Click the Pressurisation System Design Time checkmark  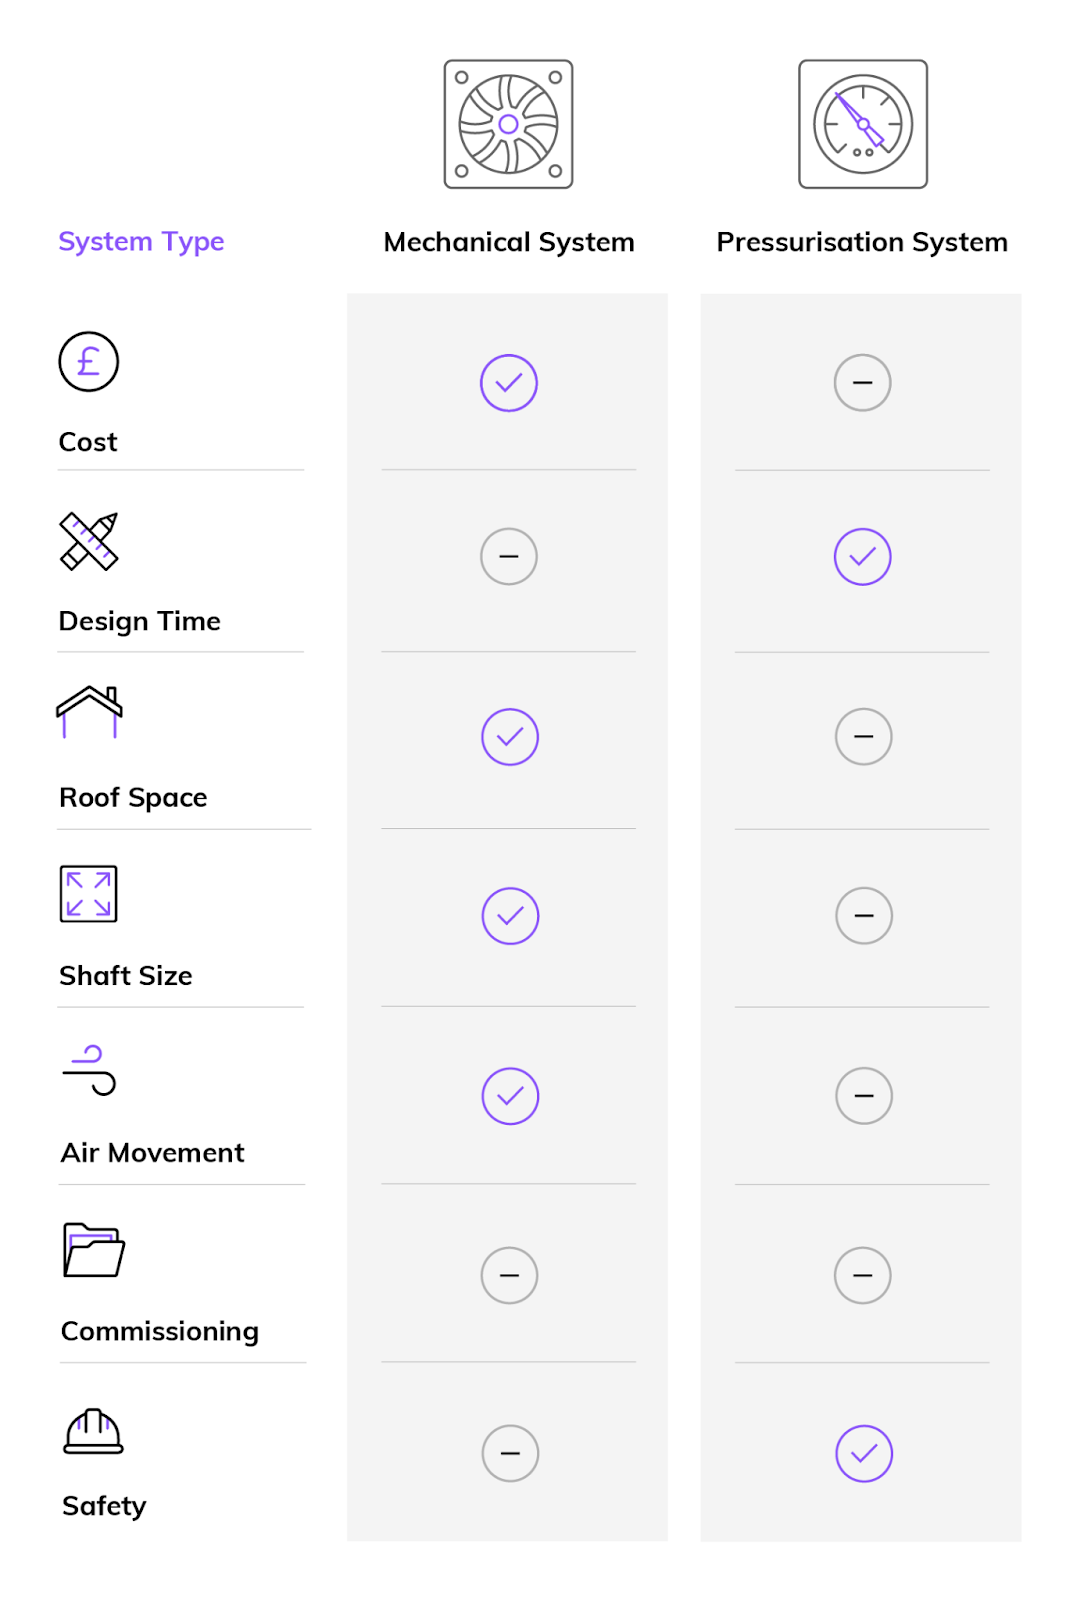(x=862, y=557)
